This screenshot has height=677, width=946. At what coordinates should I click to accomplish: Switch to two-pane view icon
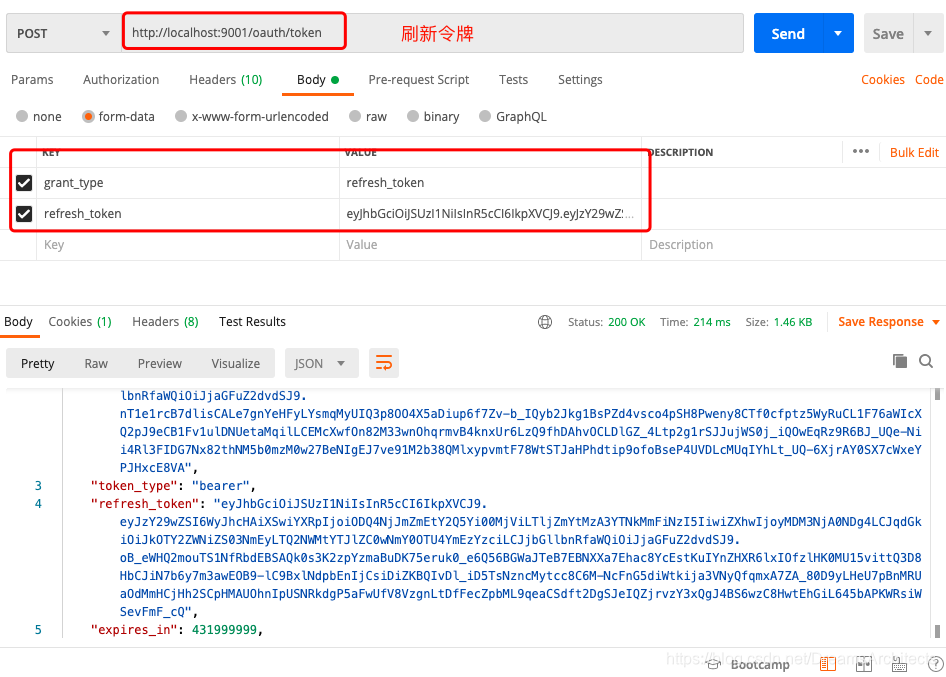point(863,664)
